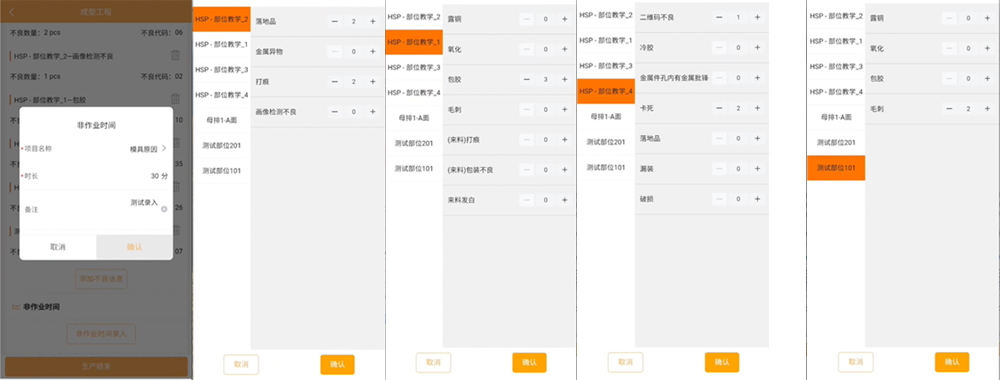Screen dimensions: 1000x380
Task: Confirm the screen with 测试部位101 highlighted
Action: [952, 362]
